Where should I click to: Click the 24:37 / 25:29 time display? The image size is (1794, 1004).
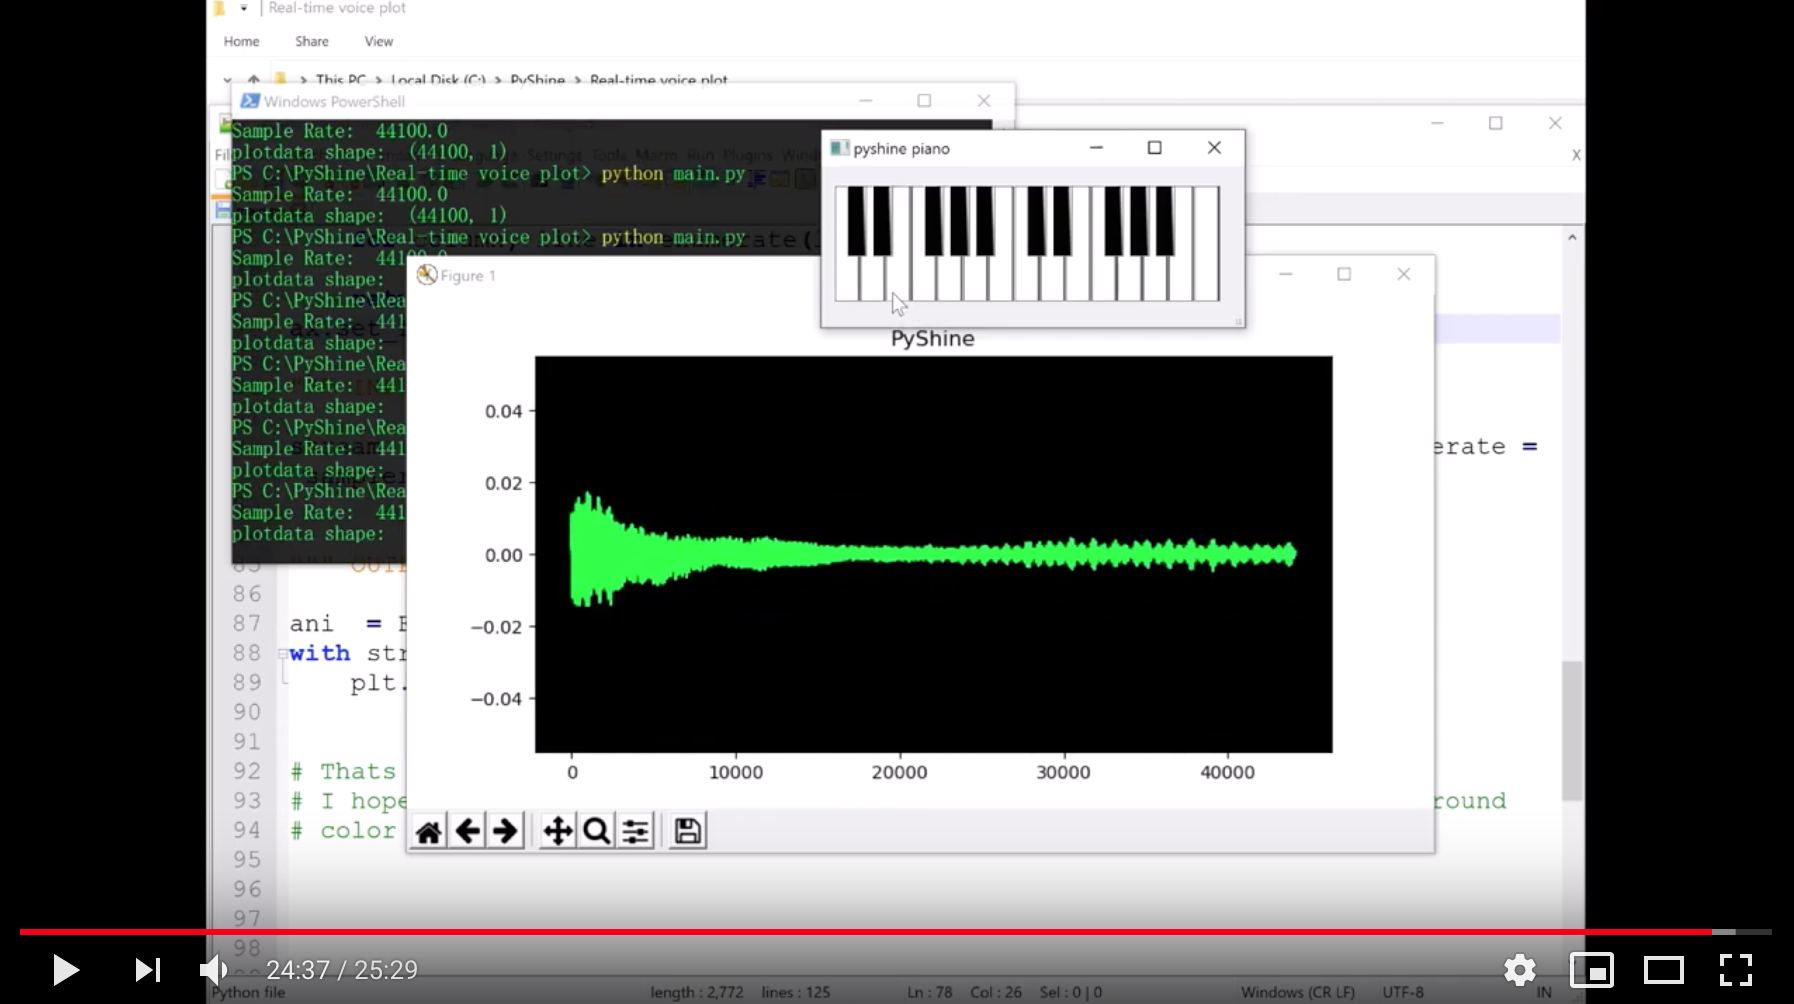pos(342,970)
